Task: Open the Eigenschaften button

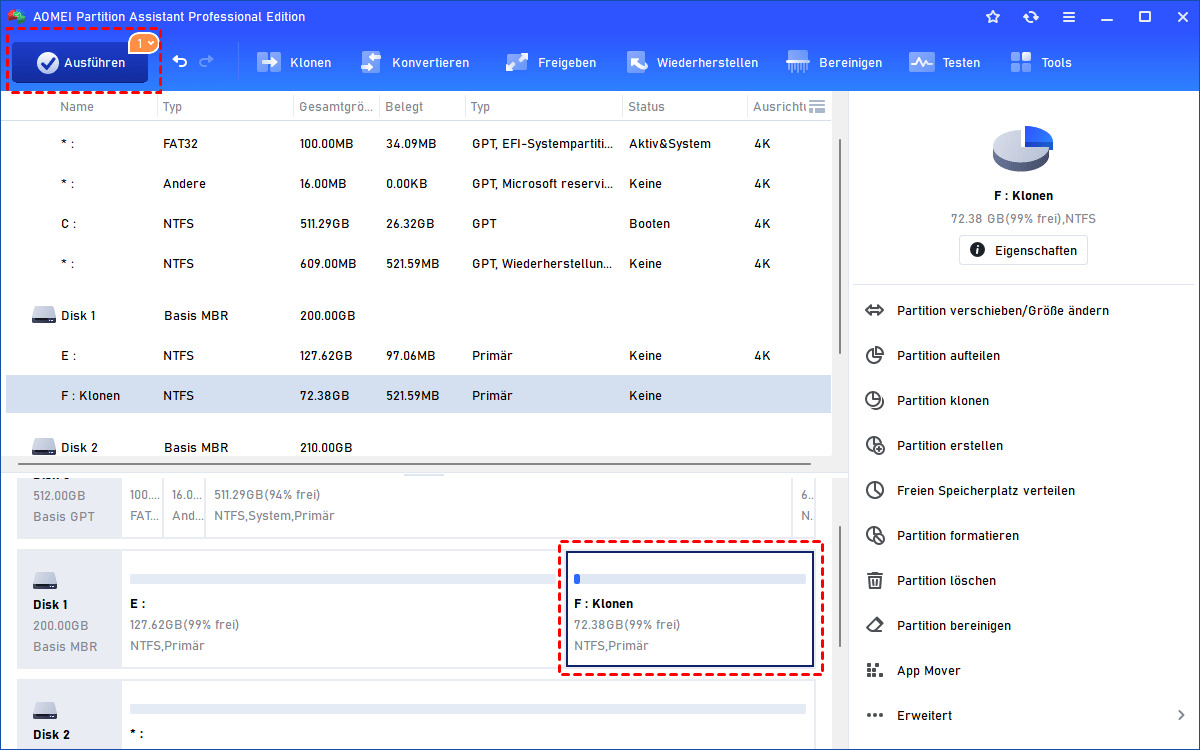Action: [1023, 250]
